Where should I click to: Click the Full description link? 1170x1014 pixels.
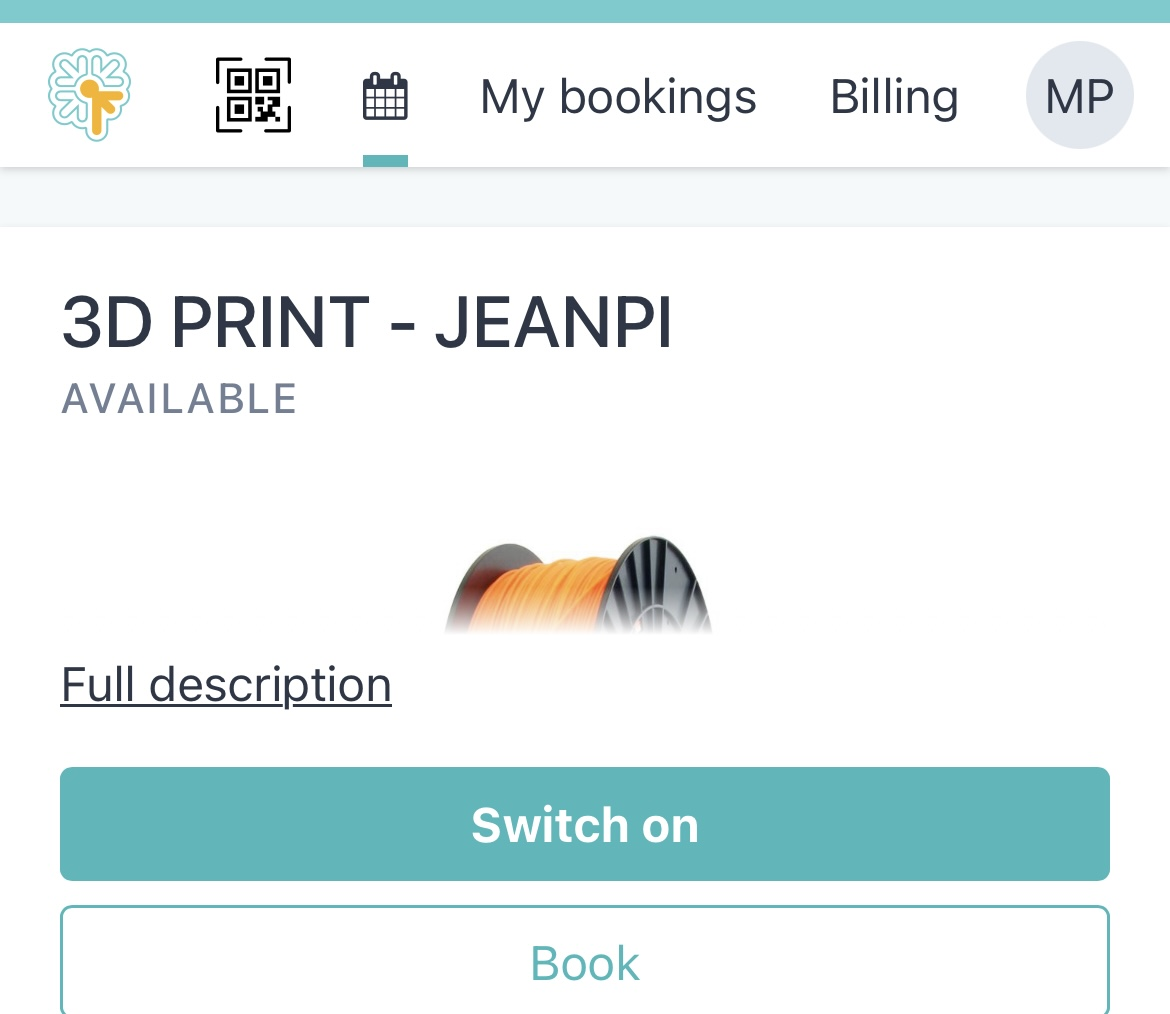[226, 684]
